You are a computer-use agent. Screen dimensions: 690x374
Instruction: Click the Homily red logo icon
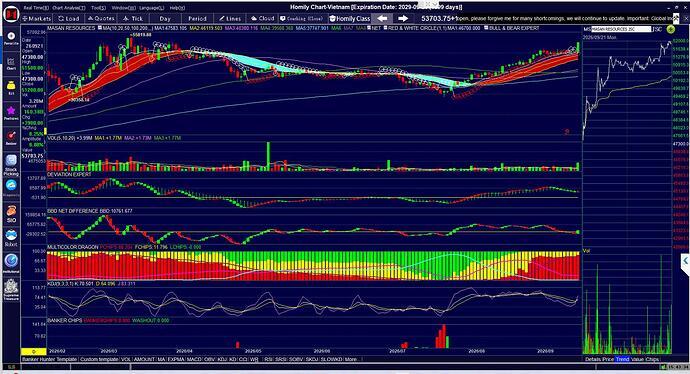[11, 15]
